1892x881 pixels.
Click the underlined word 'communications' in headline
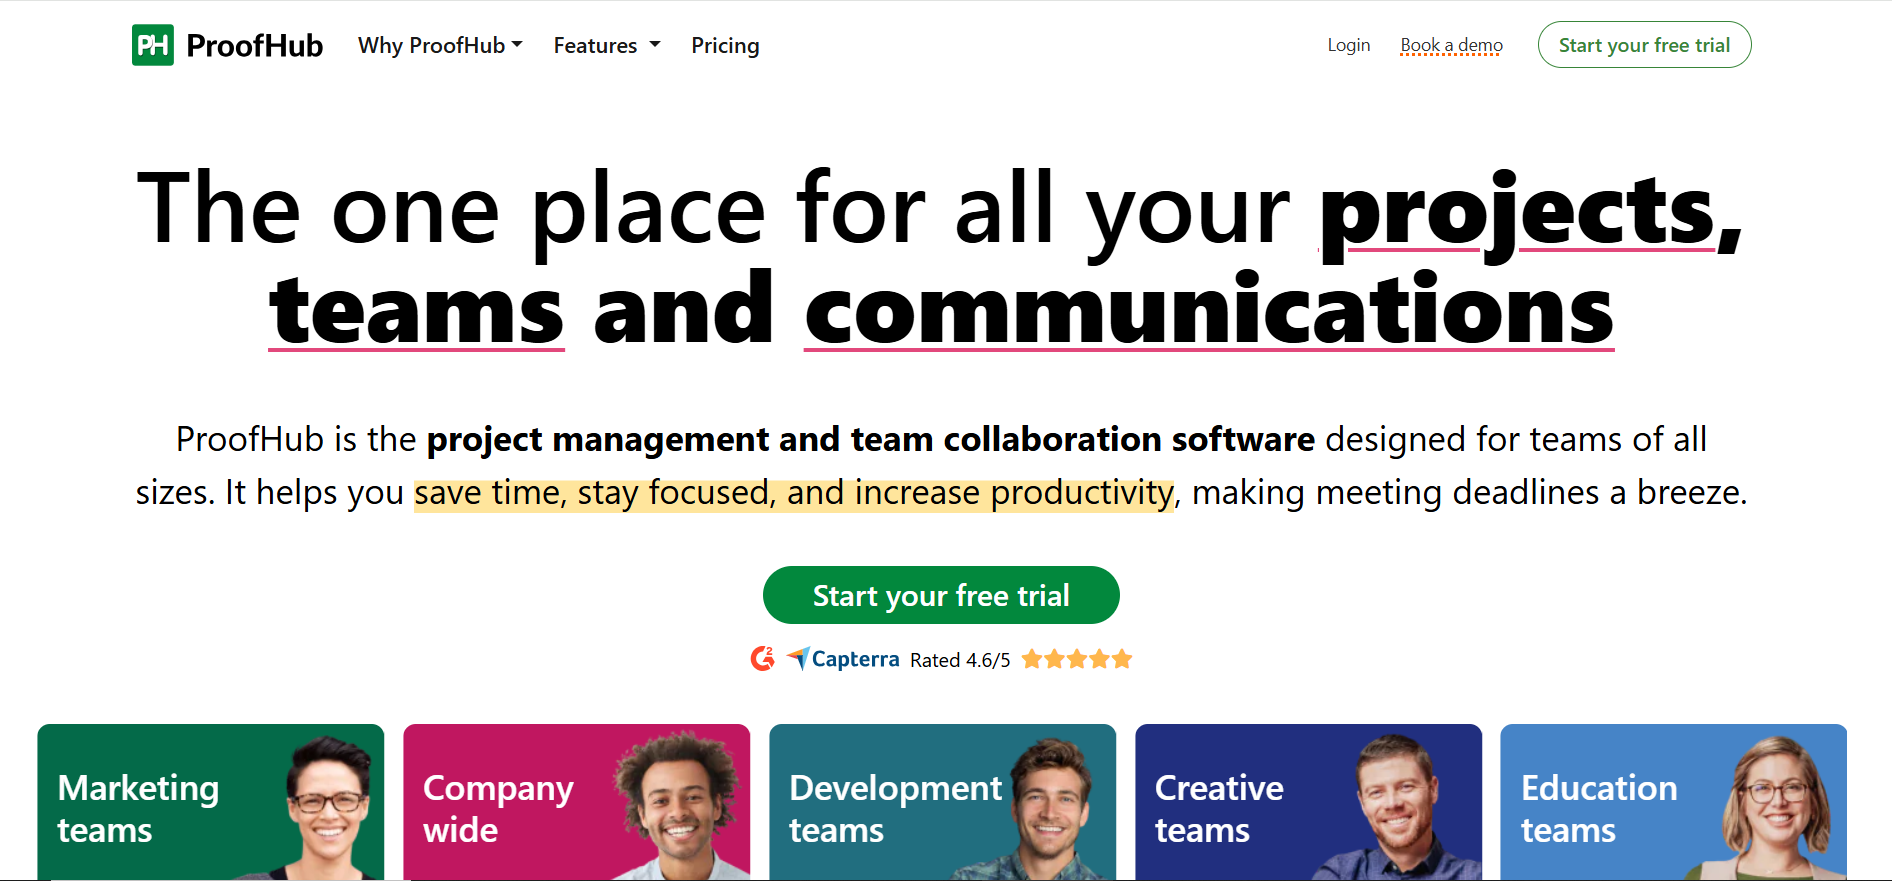(x=1209, y=309)
